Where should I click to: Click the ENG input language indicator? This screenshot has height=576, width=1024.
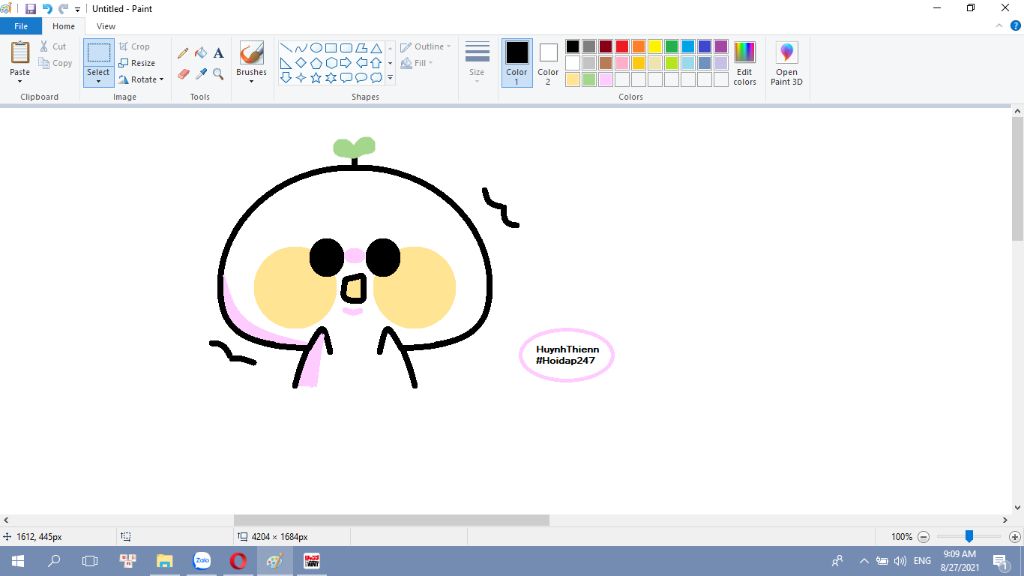click(922, 560)
